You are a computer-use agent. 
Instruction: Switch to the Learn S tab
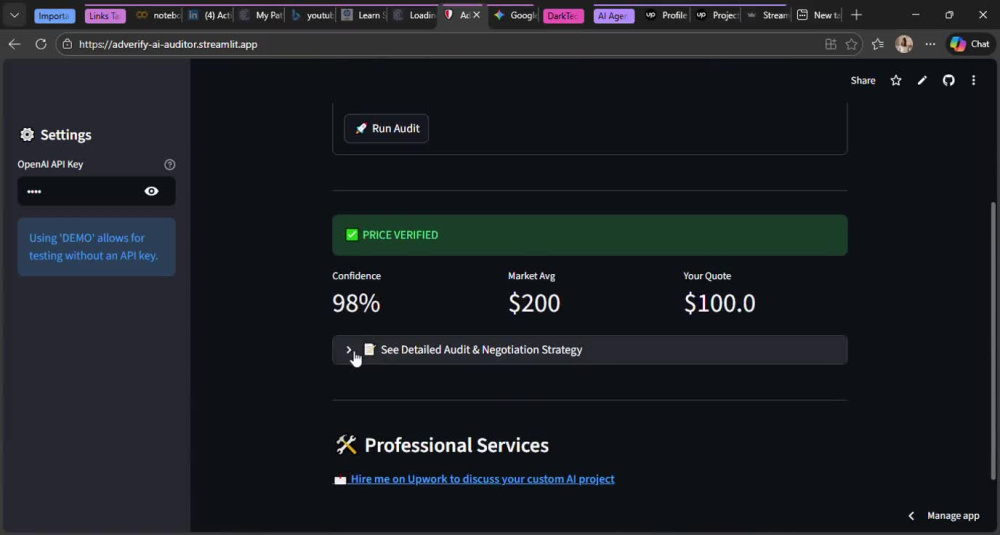(363, 15)
